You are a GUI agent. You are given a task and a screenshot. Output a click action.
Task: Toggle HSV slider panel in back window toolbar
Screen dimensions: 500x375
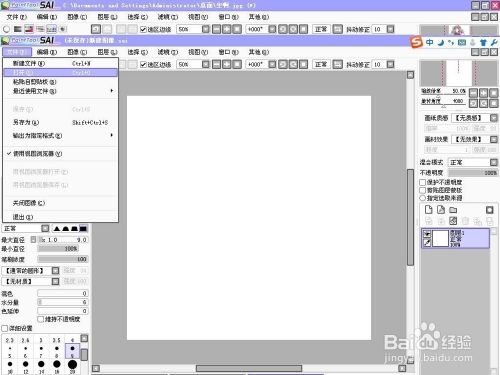(29, 29)
